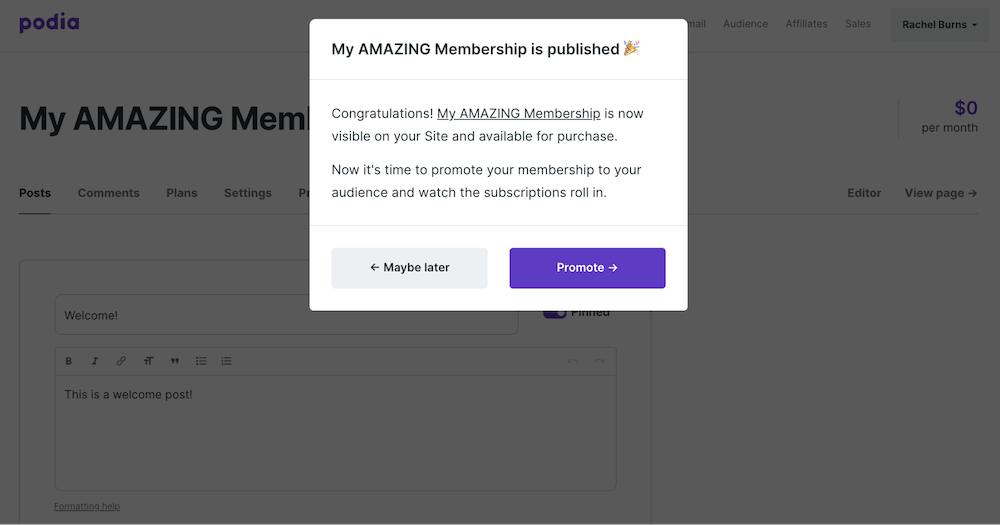Select the heading text size icon
Image resolution: width=1000 pixels, height=525 pixels.
coord(148,361)
